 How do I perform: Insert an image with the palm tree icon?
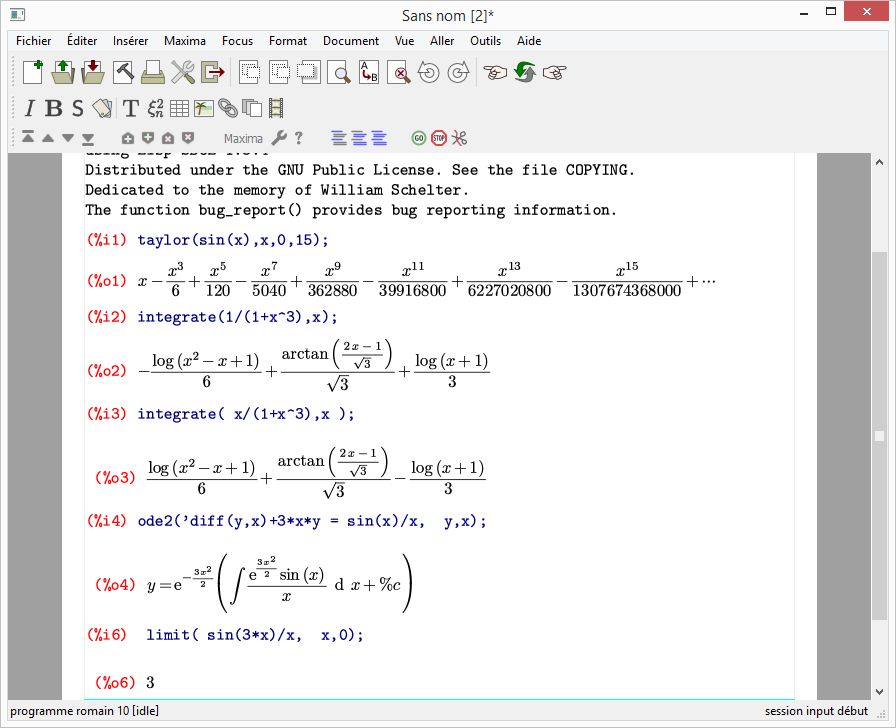202,107
